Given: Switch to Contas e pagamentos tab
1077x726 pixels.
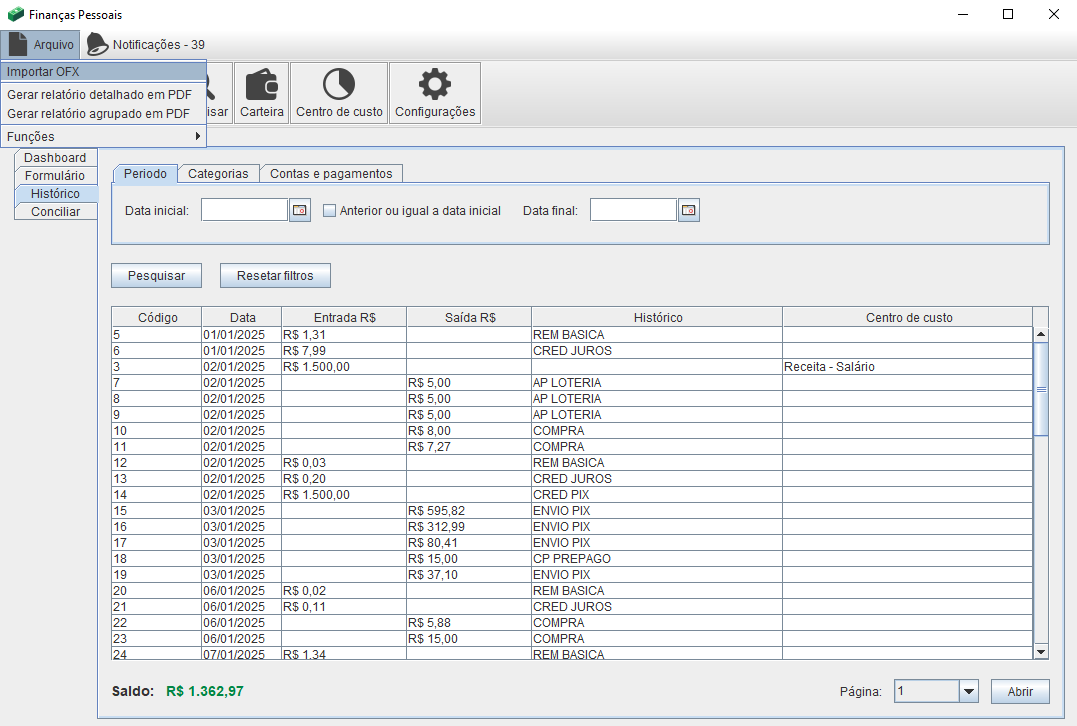Looking at the screenshot, I should pos(331,173).
